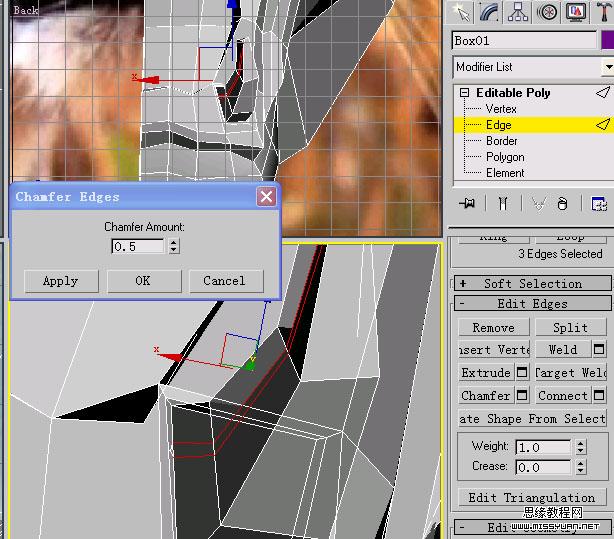Select the Editable Poly stack entry
This screenshot has width=614, height=539.
pyautogui.click(x=513, y=93)
